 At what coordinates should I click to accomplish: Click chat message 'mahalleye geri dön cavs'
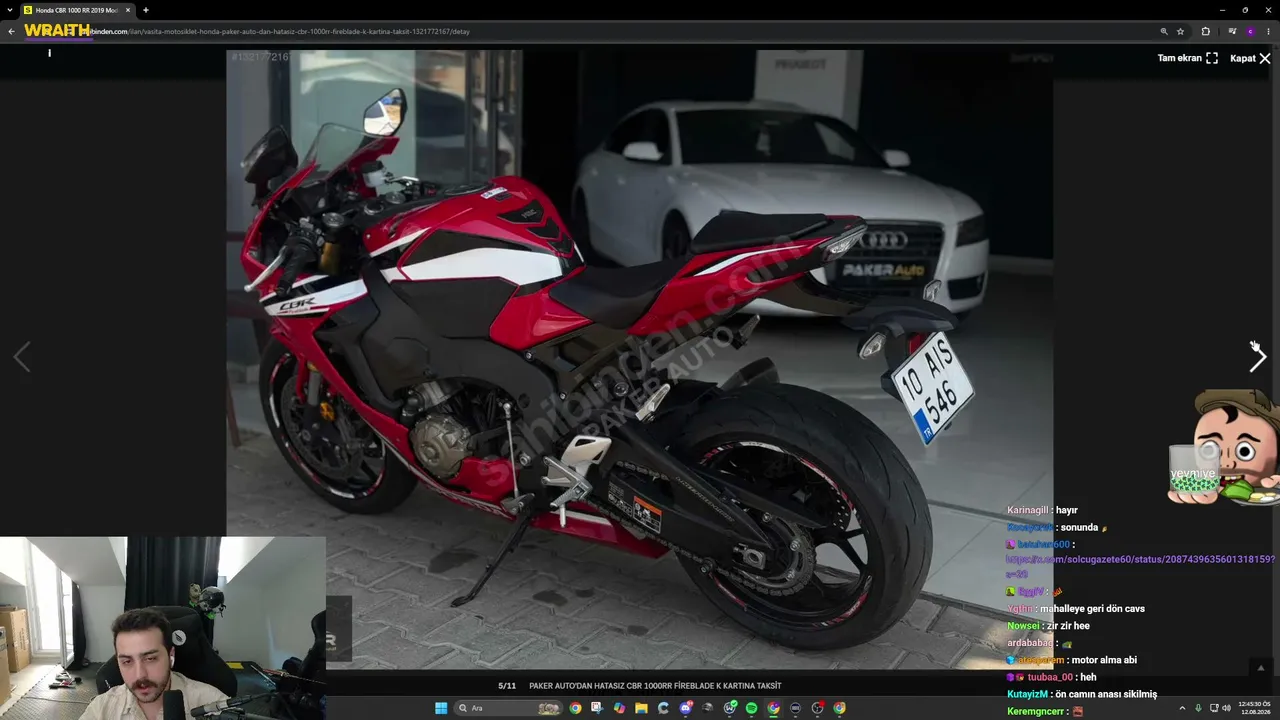coord(1092,609)
